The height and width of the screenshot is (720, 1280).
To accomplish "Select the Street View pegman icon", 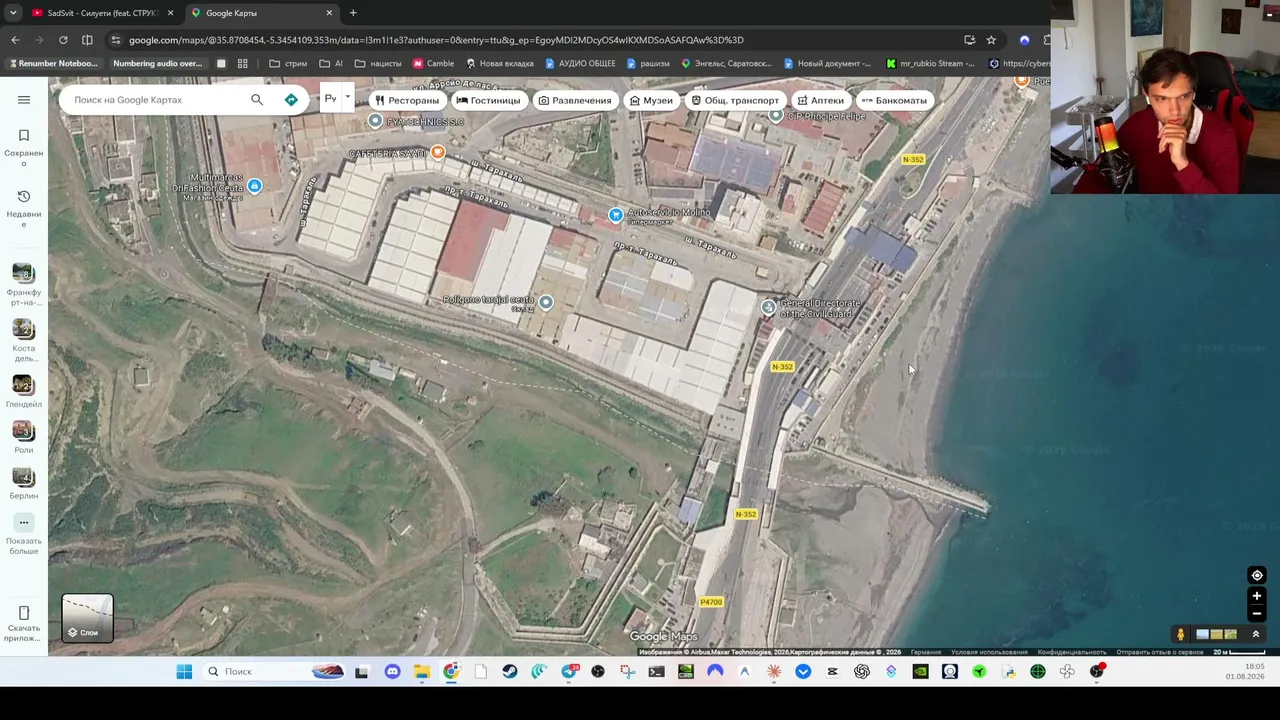I will tap(1181, 634).
